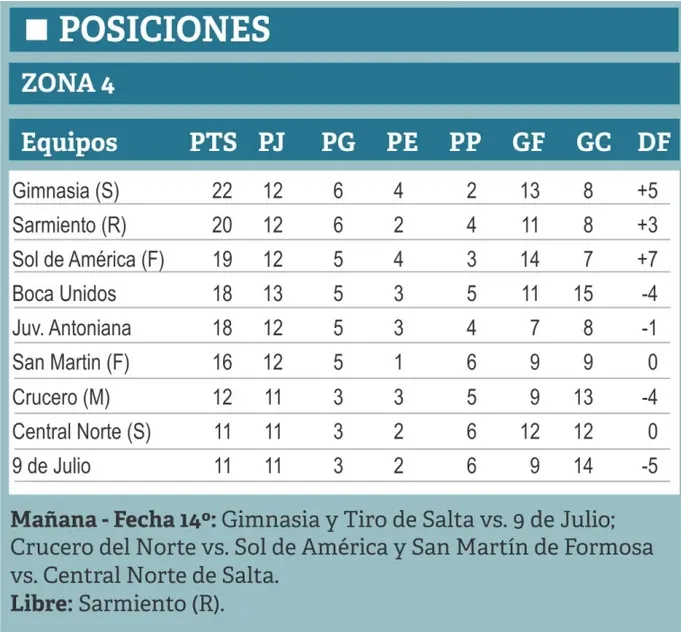Select the PJ column header

pos(272,142)
